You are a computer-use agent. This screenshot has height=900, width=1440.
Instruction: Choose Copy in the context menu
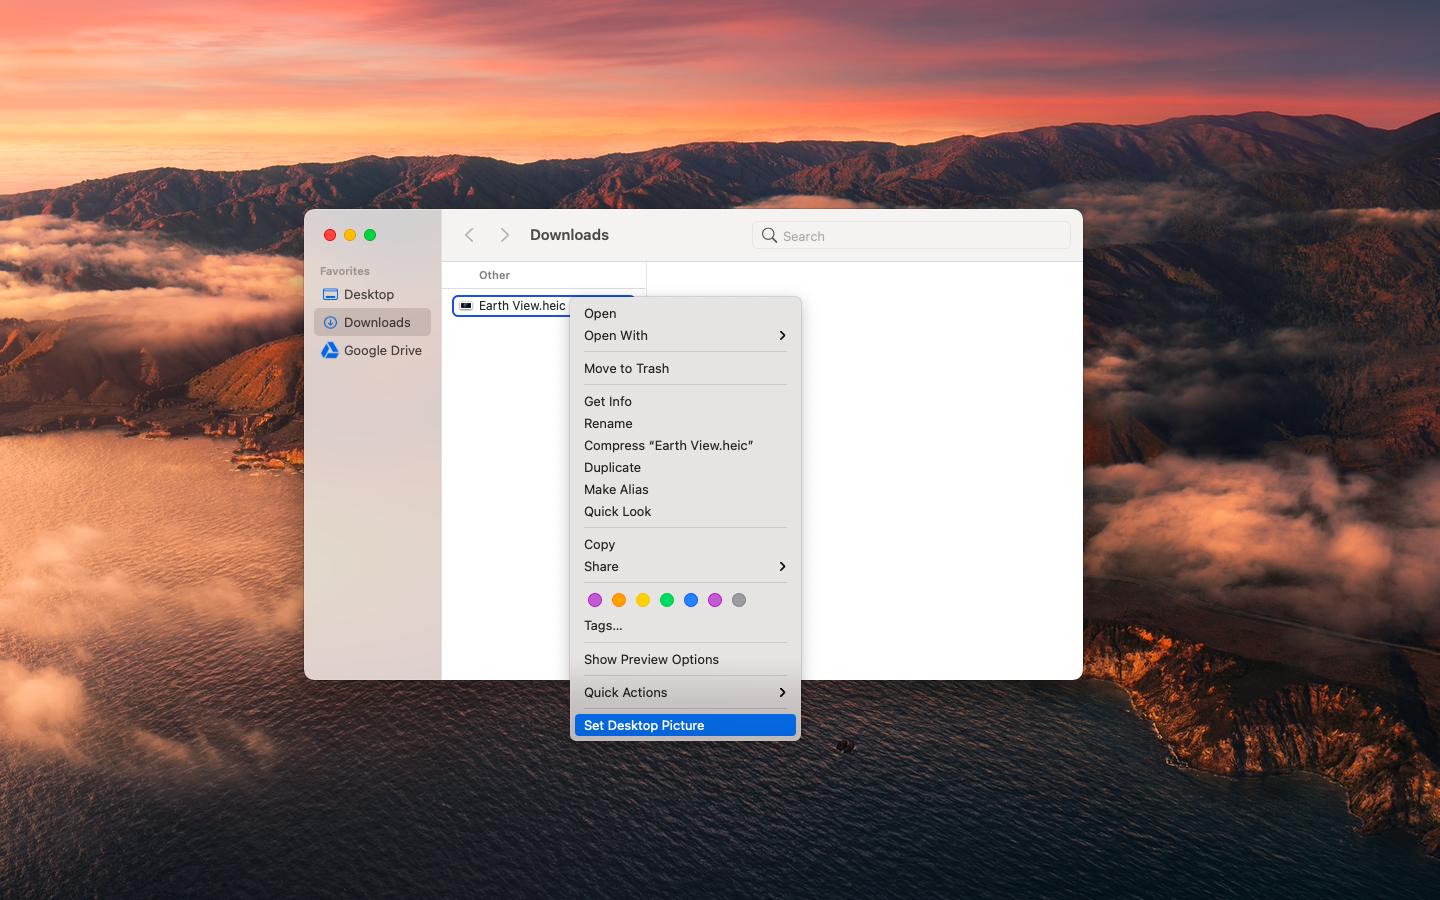coord(685,544)
